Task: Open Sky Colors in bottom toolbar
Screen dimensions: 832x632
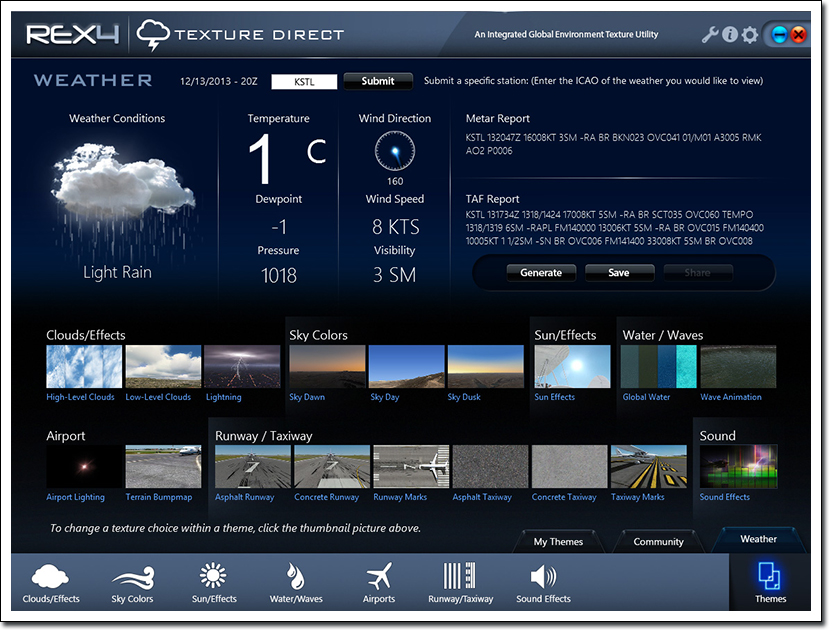Action: [x=132, y=584]
